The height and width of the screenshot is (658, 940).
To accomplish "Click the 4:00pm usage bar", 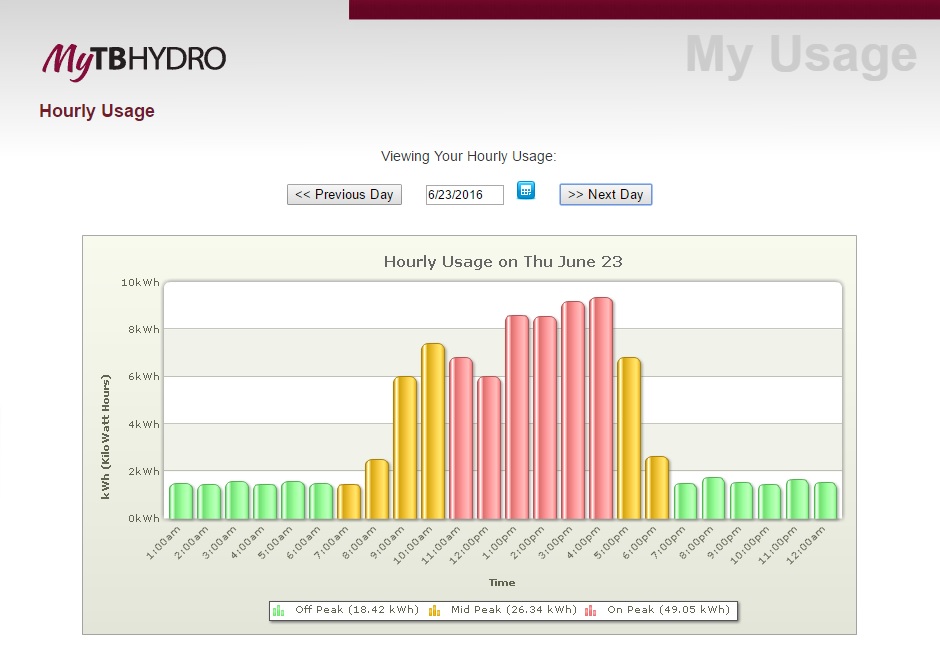I will click(x=601, y=408).
